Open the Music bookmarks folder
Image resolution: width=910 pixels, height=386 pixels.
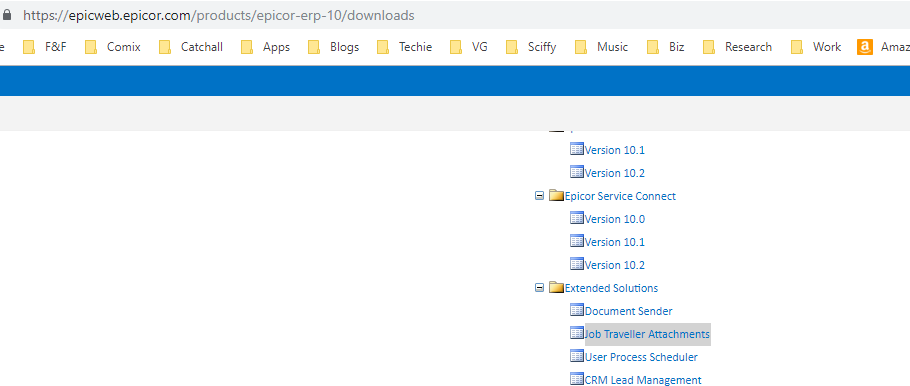point(602,47)
